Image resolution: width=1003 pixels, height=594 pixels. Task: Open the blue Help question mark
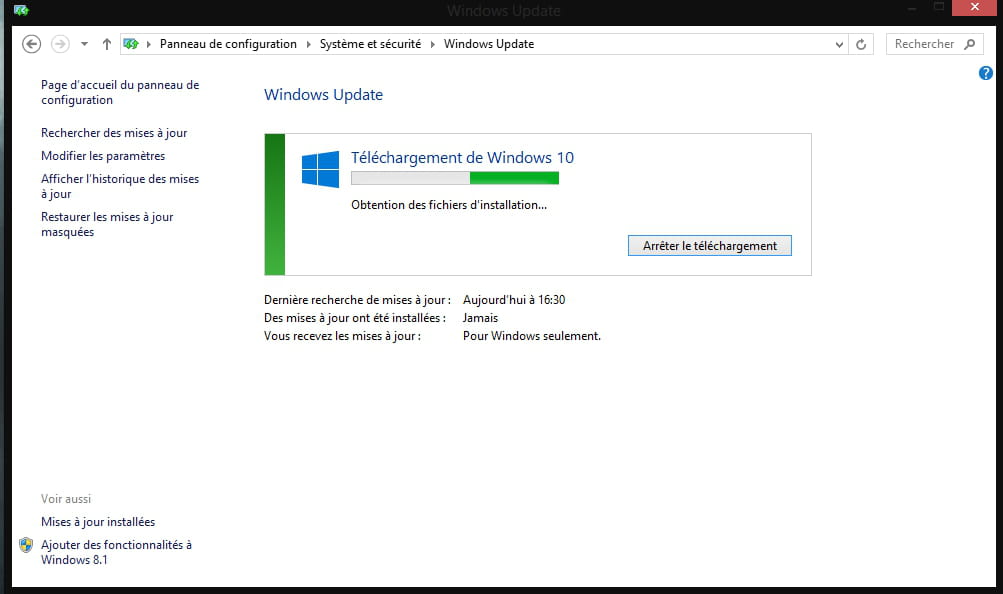(986, 73)
